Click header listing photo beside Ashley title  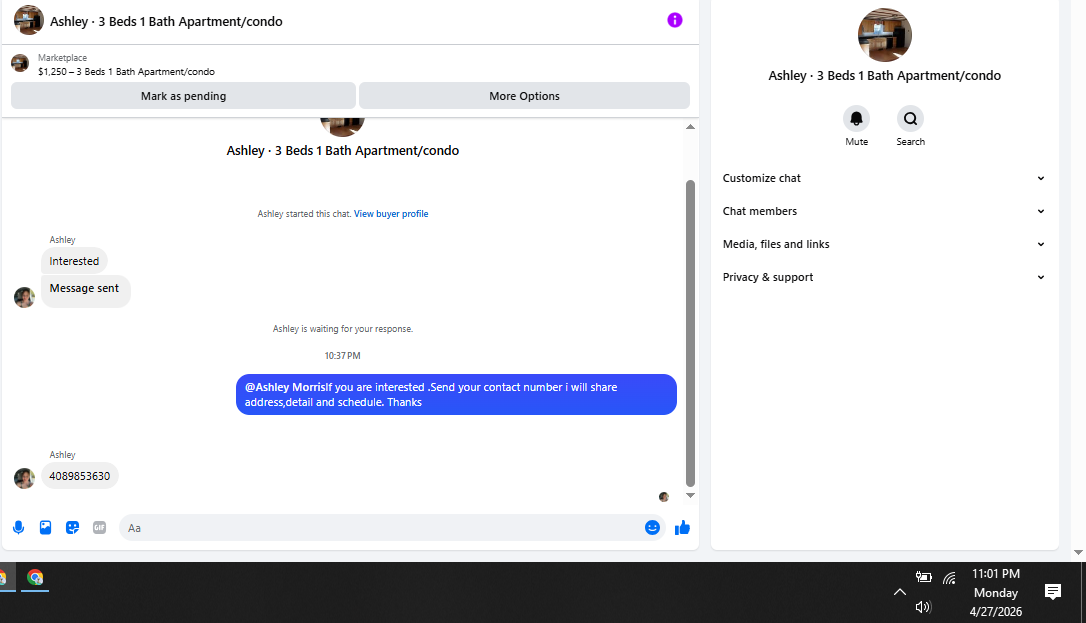coord(28,20)
